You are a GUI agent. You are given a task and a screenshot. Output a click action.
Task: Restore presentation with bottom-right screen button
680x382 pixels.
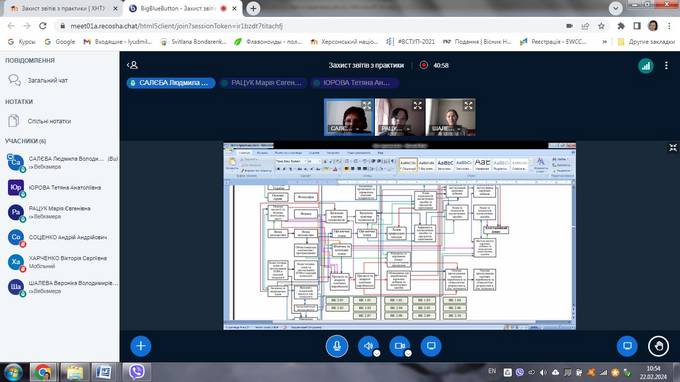click(627, 346)
